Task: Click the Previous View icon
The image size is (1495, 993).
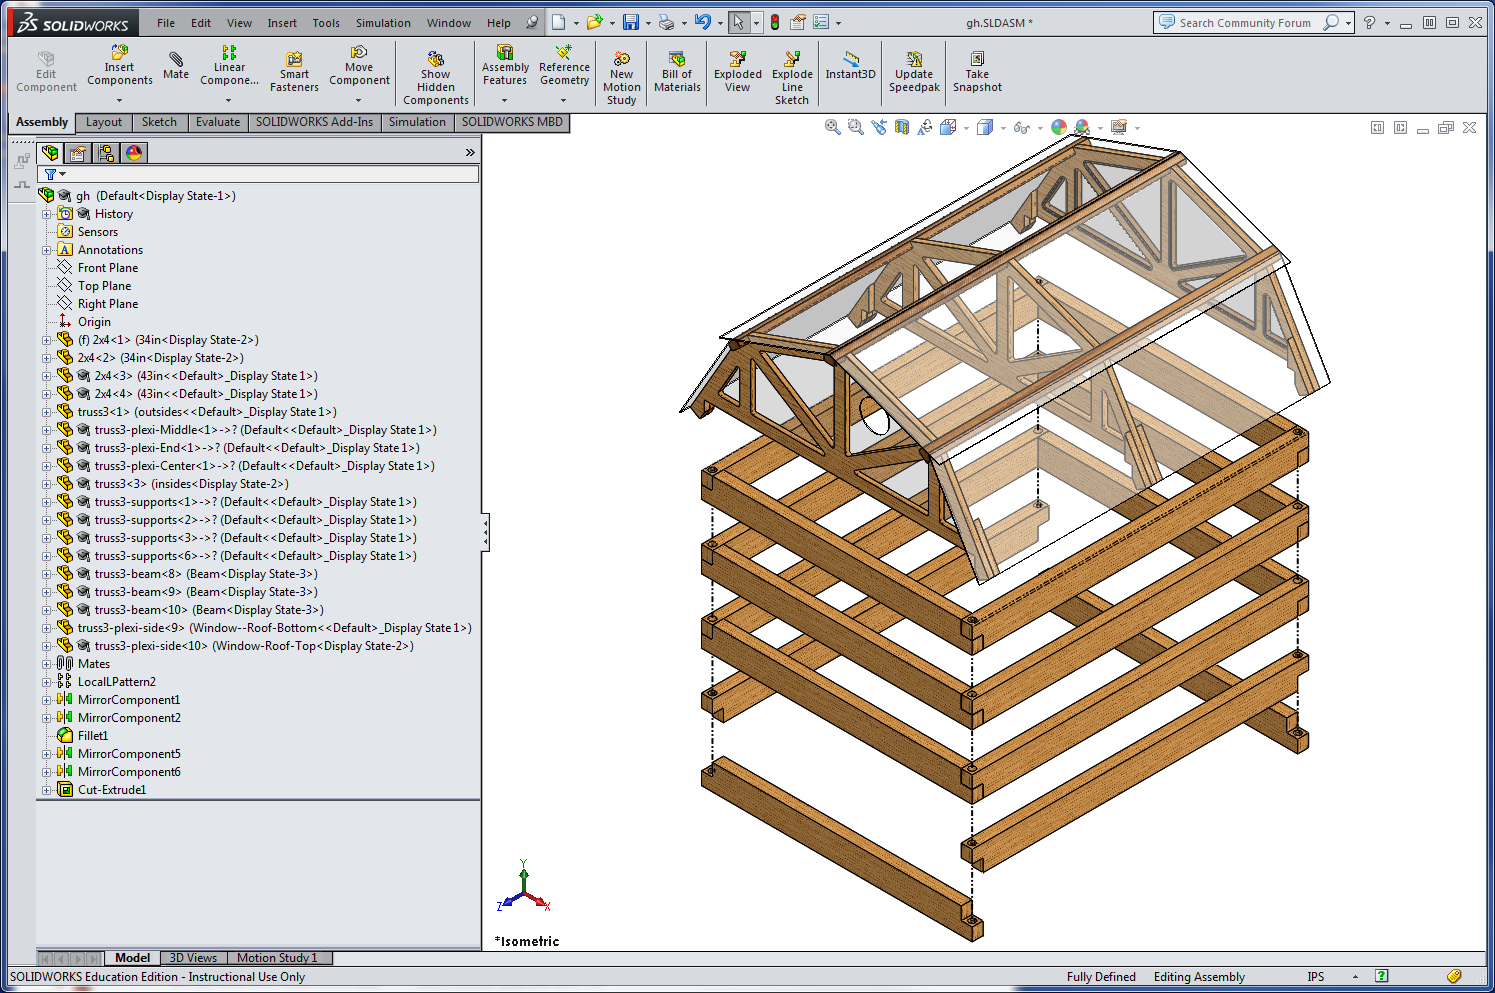Action: pyautogui.click(x=878, y=127)
